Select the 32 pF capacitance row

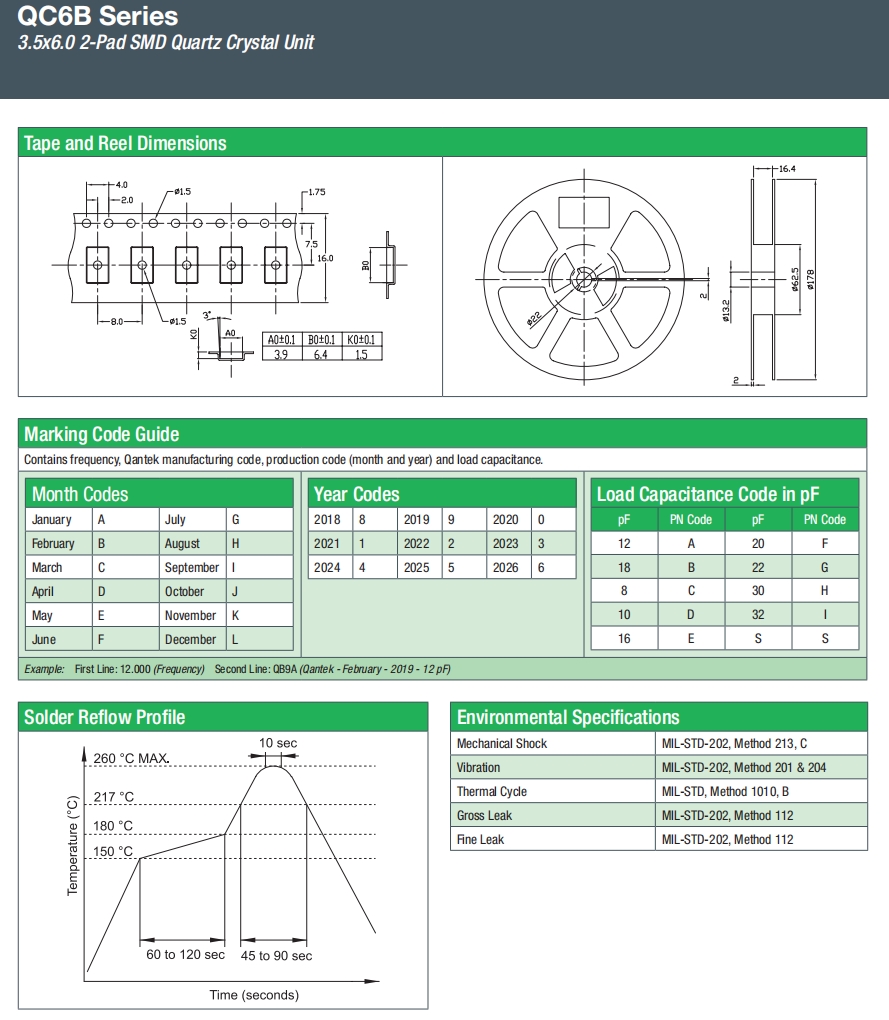(x=791, y=615)
